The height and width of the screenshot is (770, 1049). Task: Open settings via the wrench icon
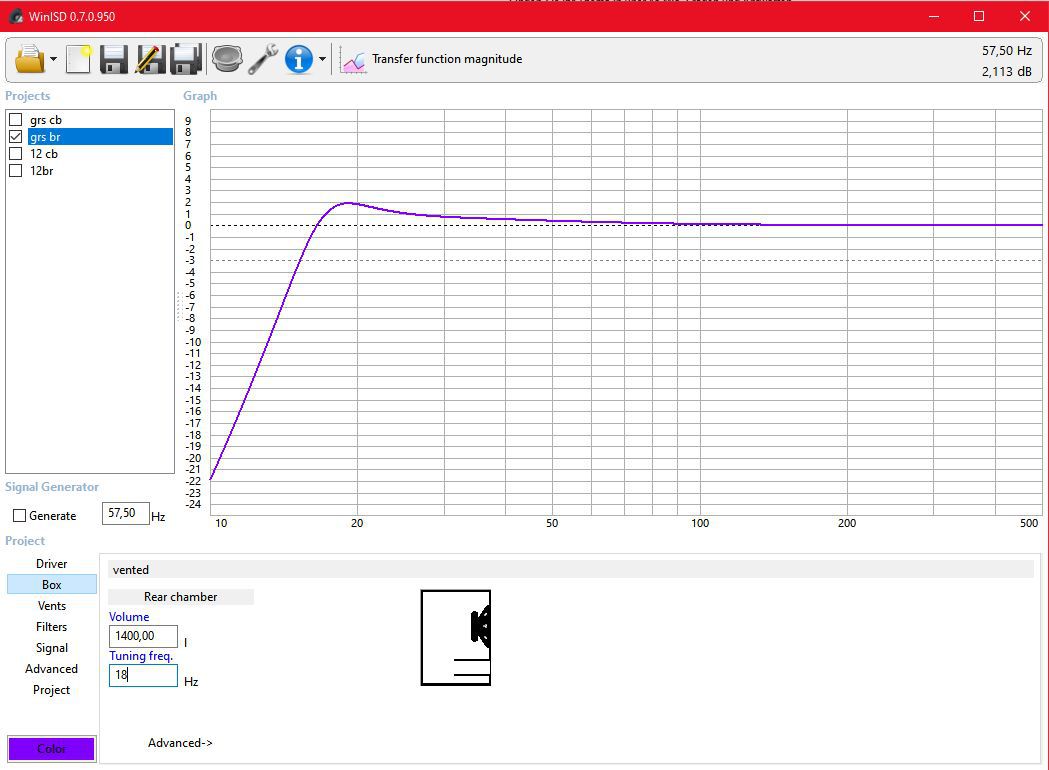tap(263, 59)
